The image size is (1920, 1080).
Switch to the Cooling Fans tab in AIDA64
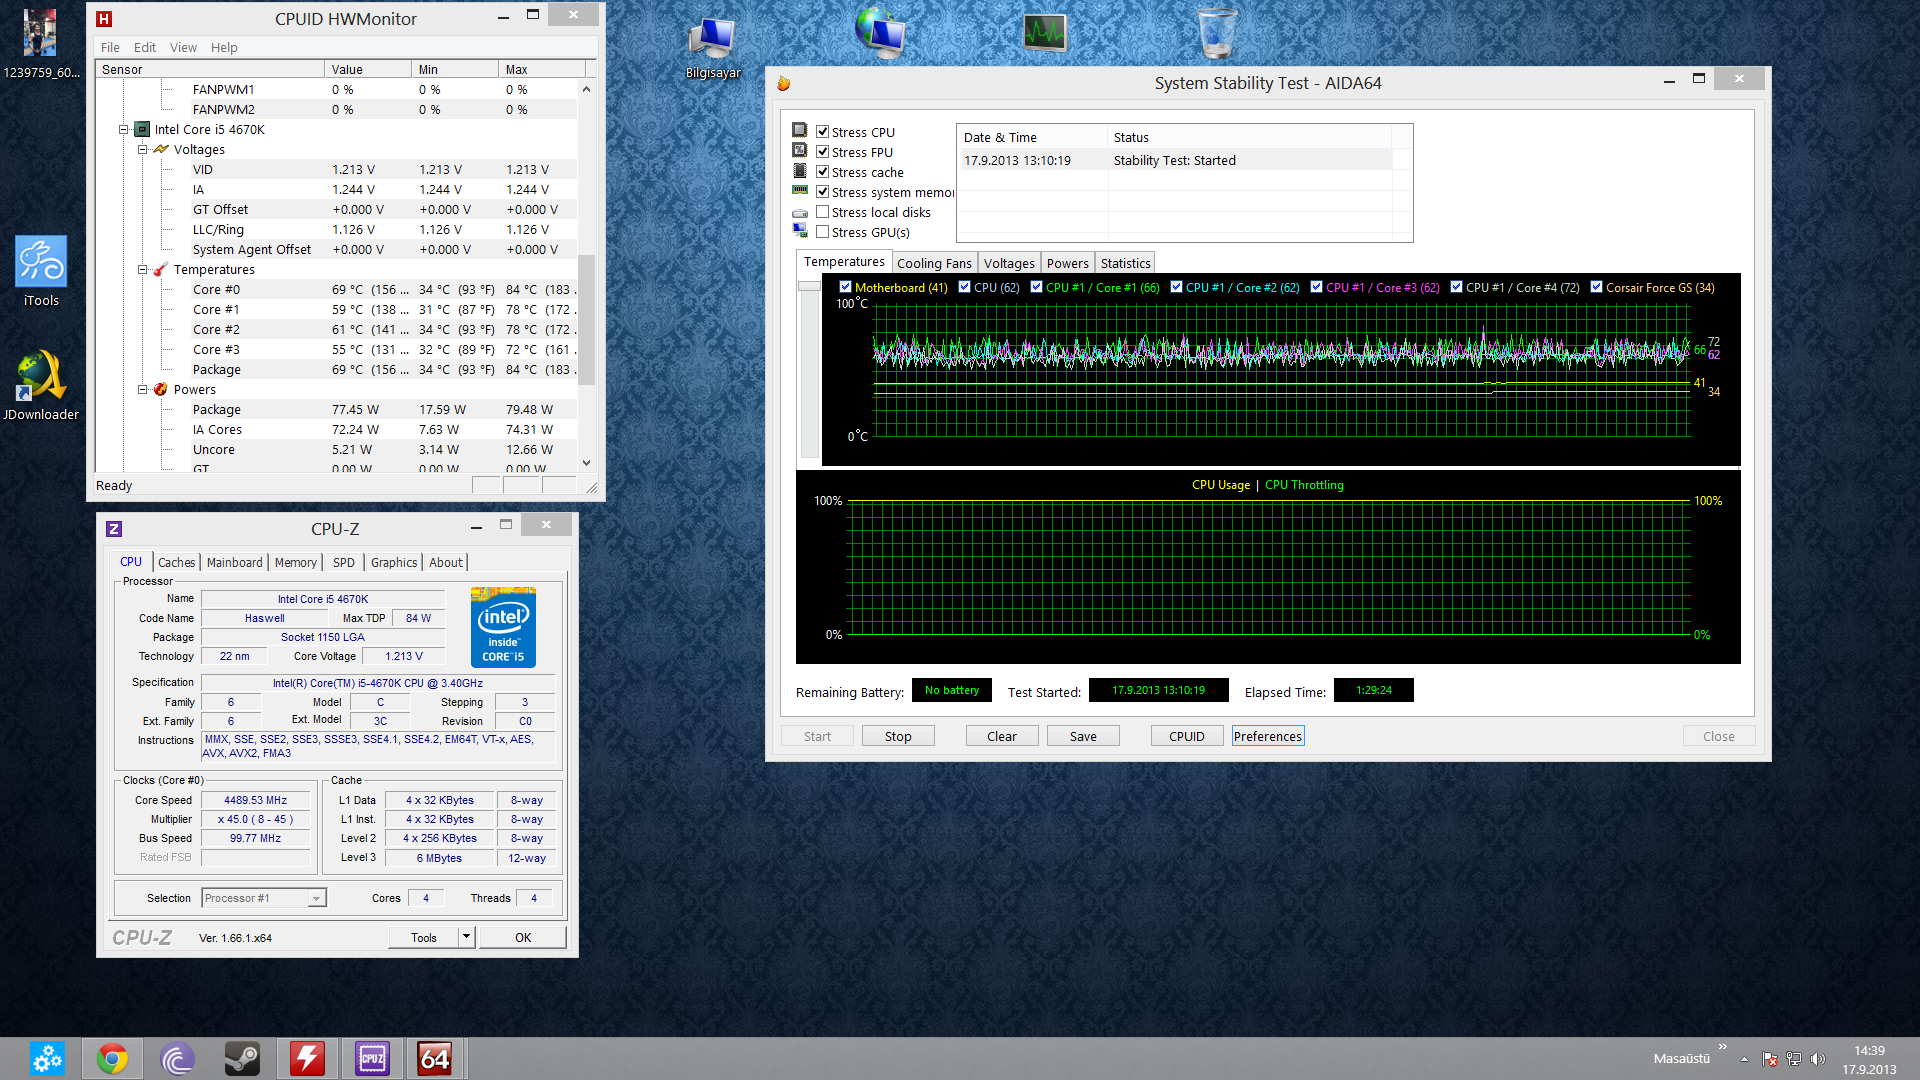(934, 263)
